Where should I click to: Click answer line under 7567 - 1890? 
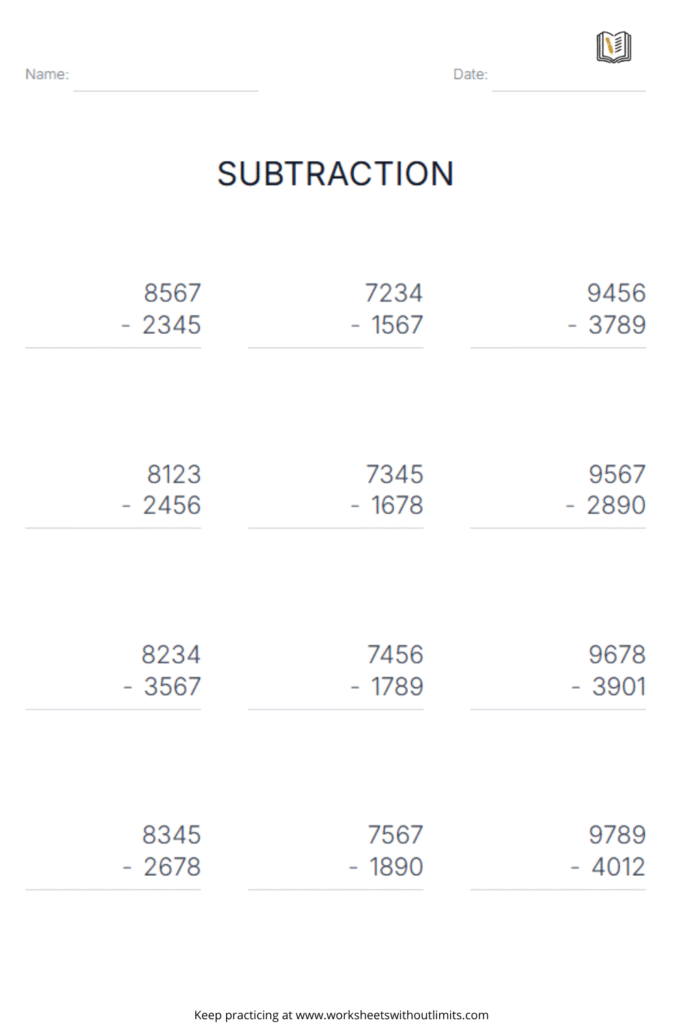[x=336, y=889]
